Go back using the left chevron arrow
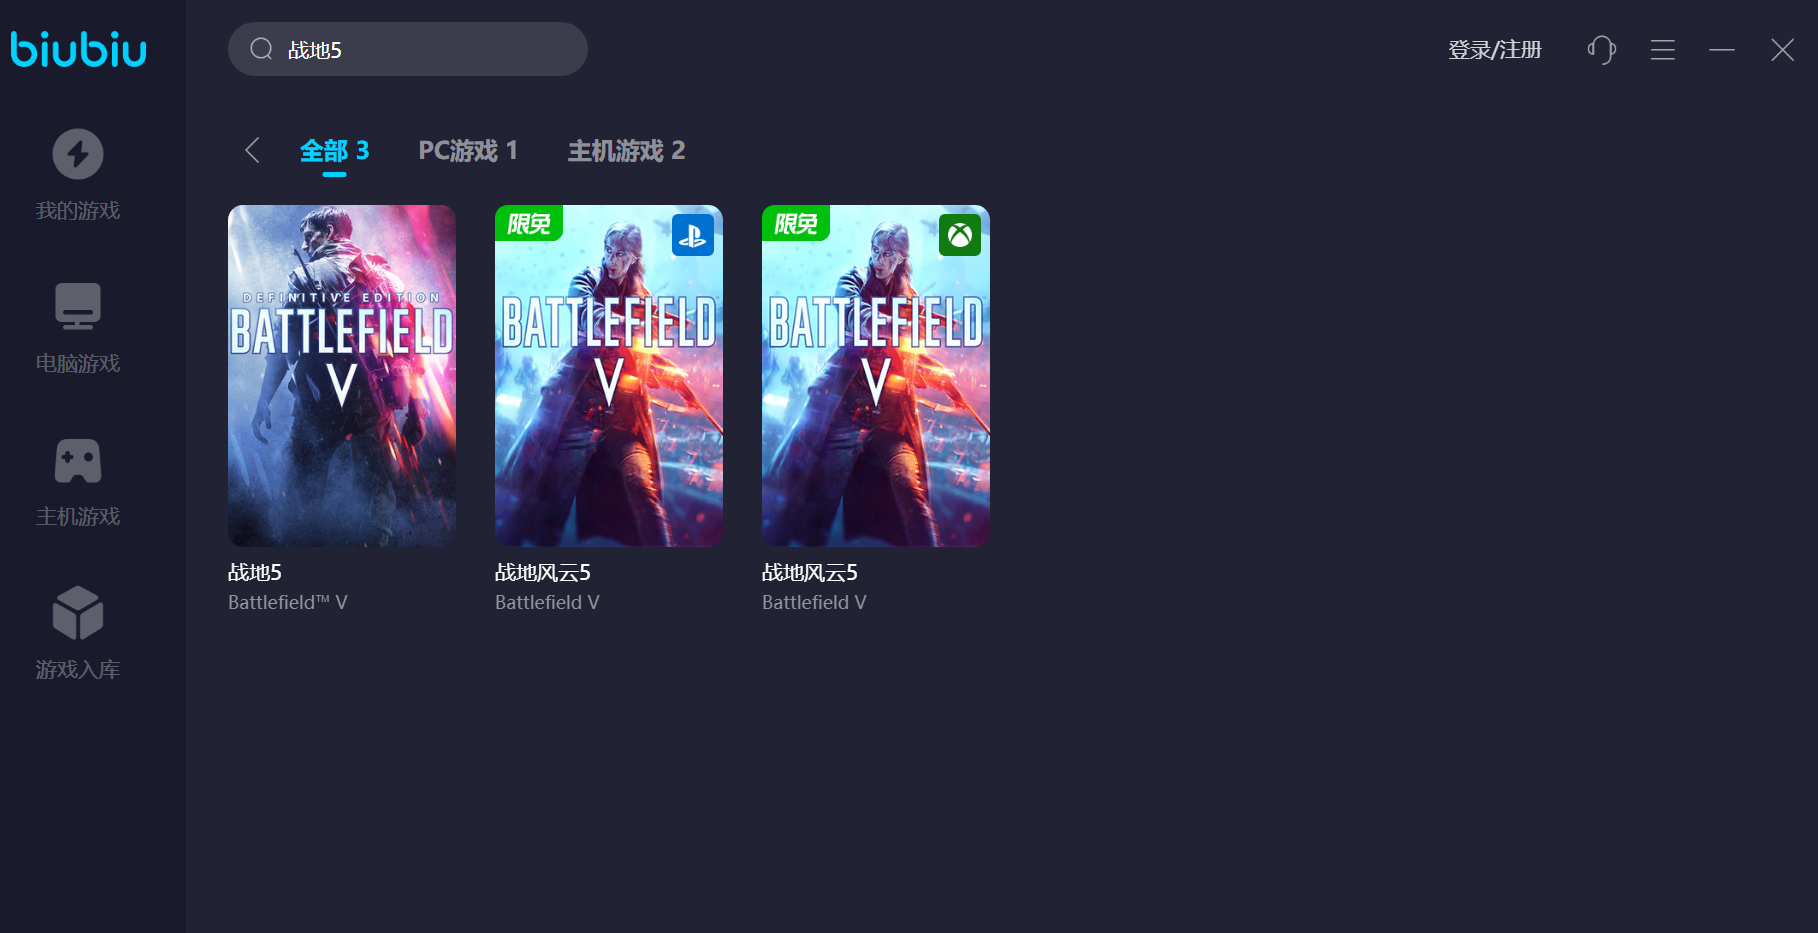The width and height of the screenshot is (1818, 933). pos(252,150)
